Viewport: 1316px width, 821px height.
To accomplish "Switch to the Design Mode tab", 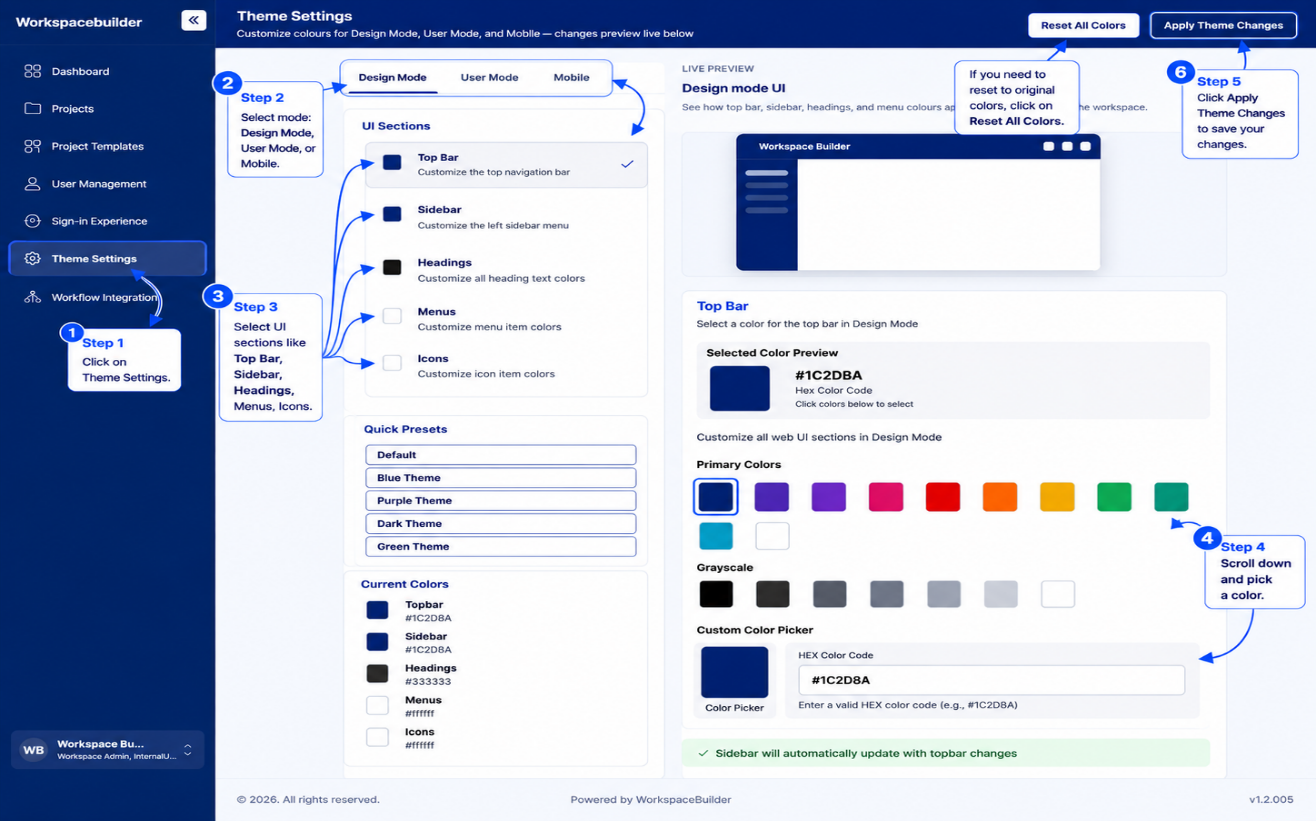I will (392, 77).
